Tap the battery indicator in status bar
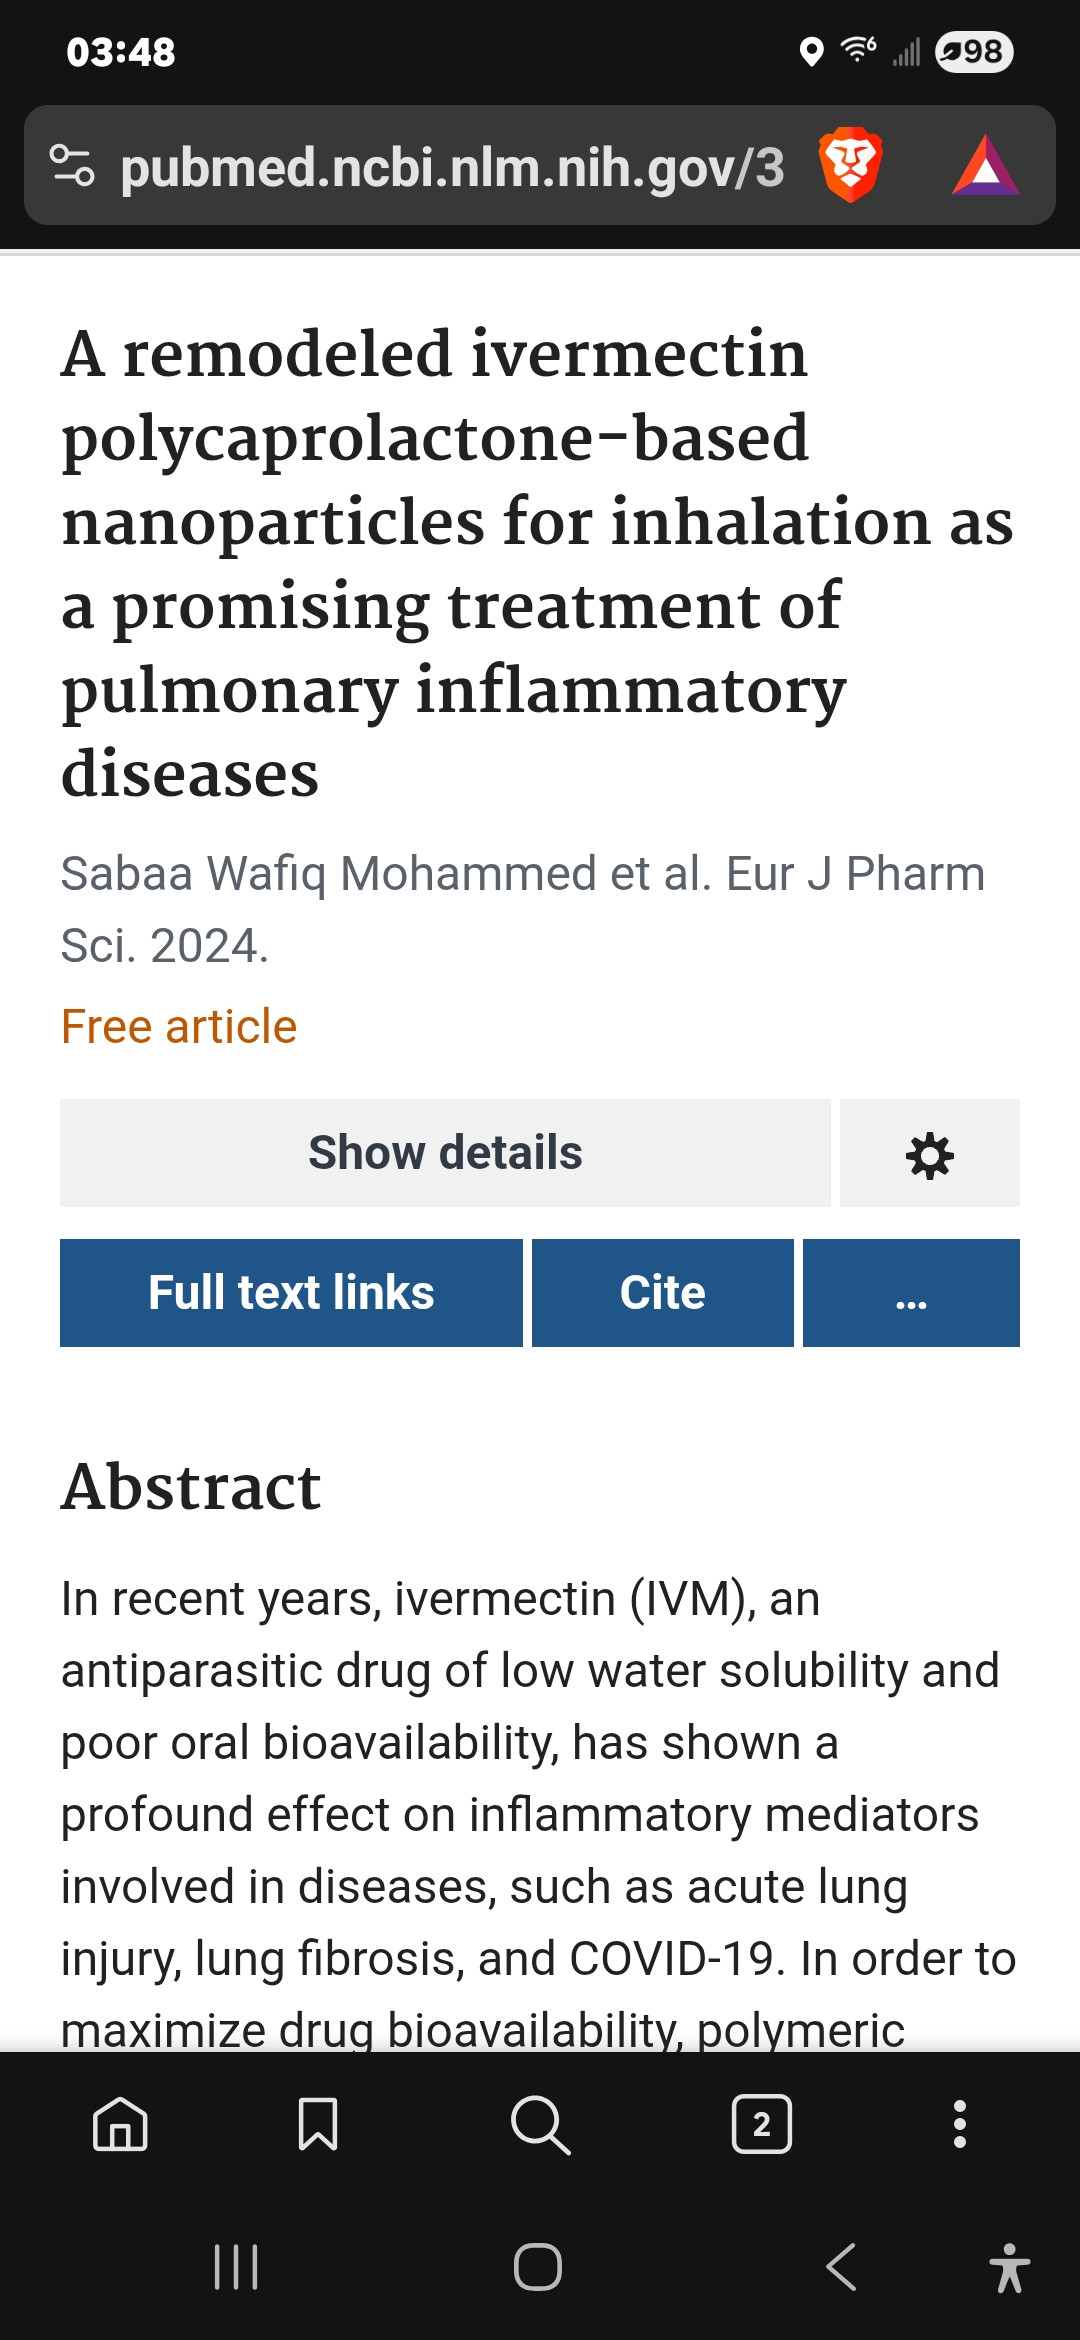The image size is (1080, 2340). click(973, 52)
